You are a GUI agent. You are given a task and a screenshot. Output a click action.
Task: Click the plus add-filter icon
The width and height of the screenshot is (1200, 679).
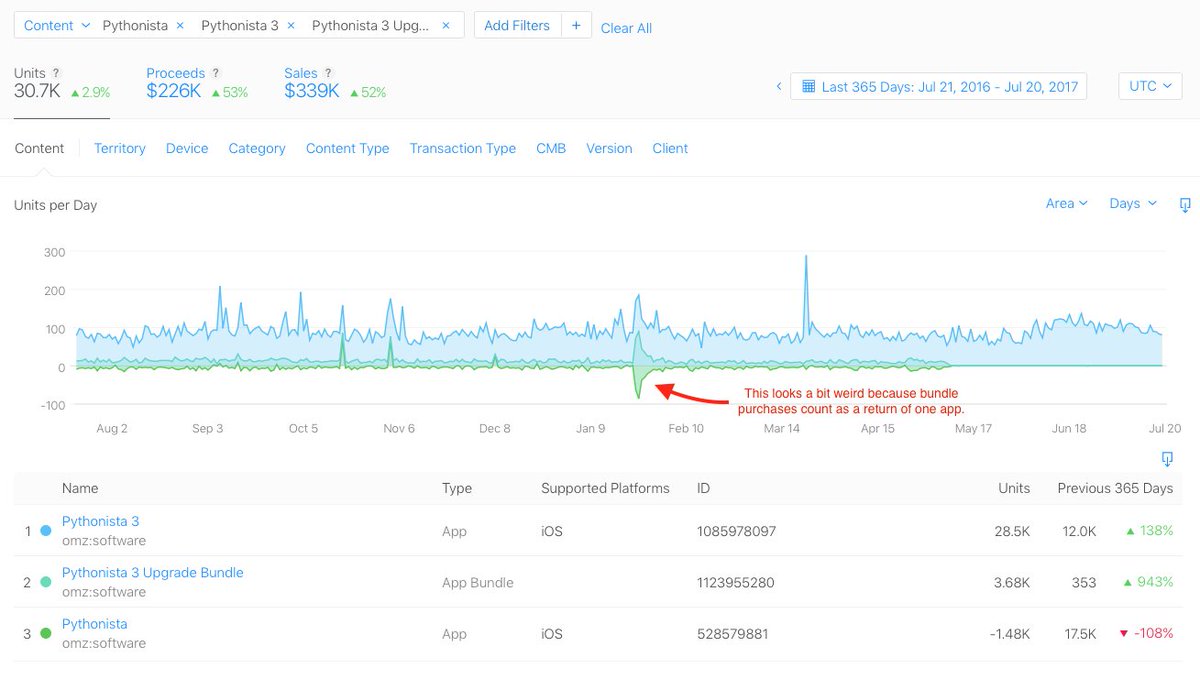[x=576, y=25]
